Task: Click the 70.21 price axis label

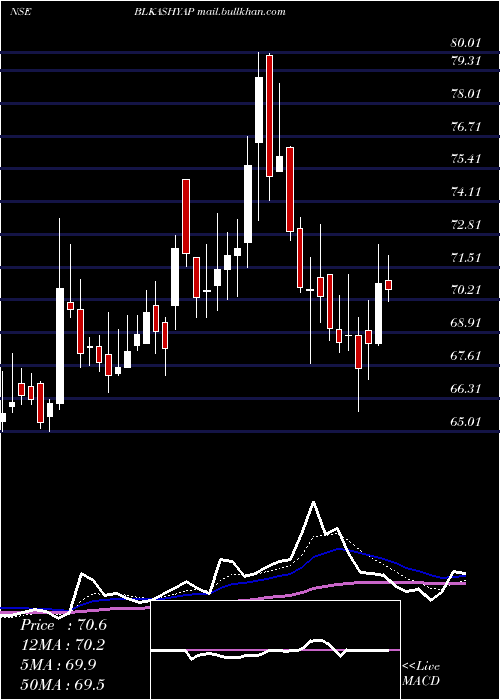Action: tap(466, 290)
